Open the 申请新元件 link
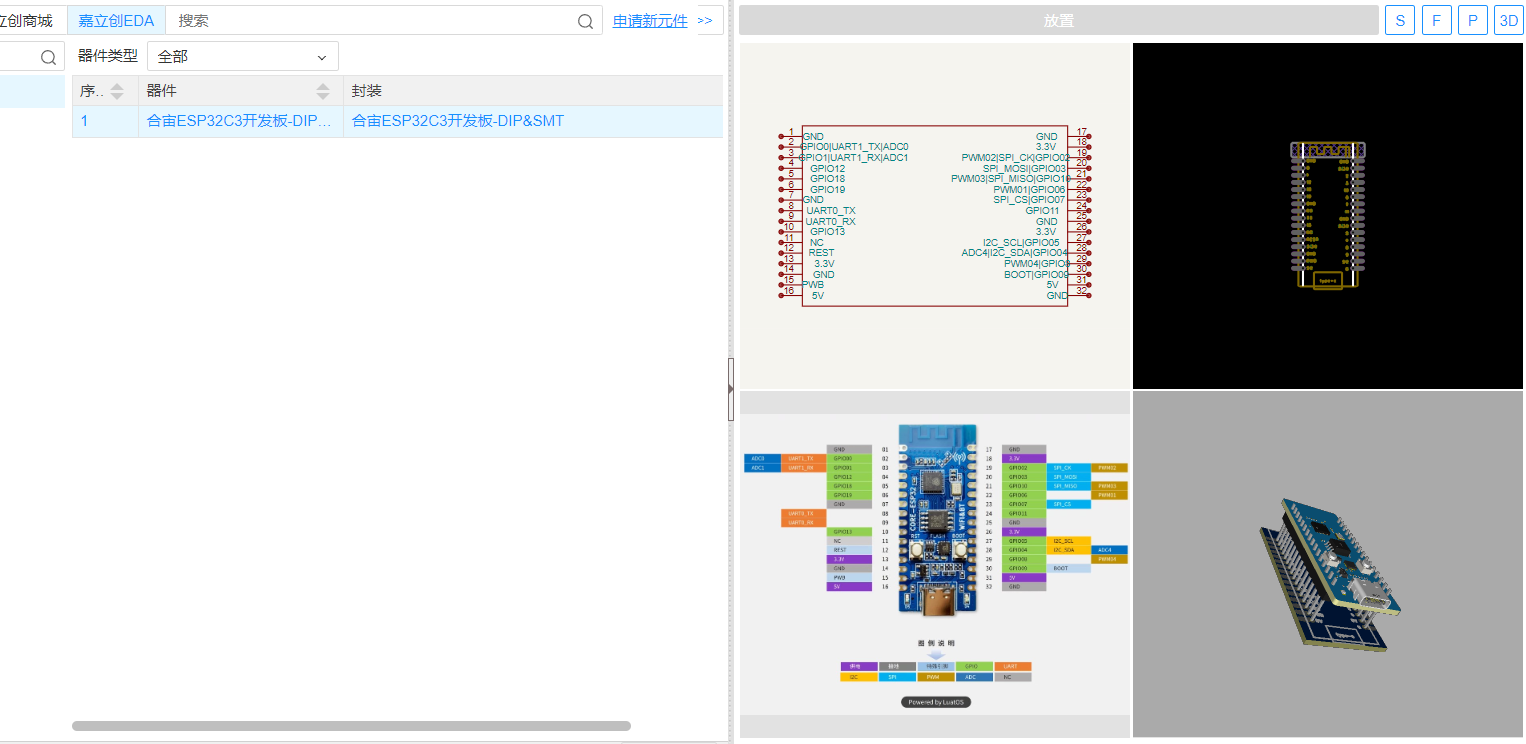The height and width of the screenshot is (744, 1526). (650, 20)
